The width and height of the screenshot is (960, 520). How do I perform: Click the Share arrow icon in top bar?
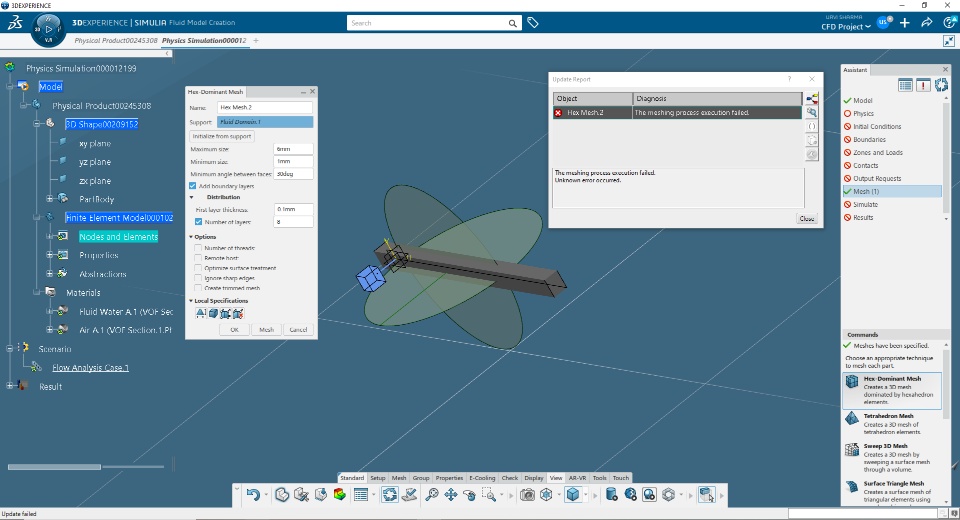pyautogui.click(x=926, y=22)
